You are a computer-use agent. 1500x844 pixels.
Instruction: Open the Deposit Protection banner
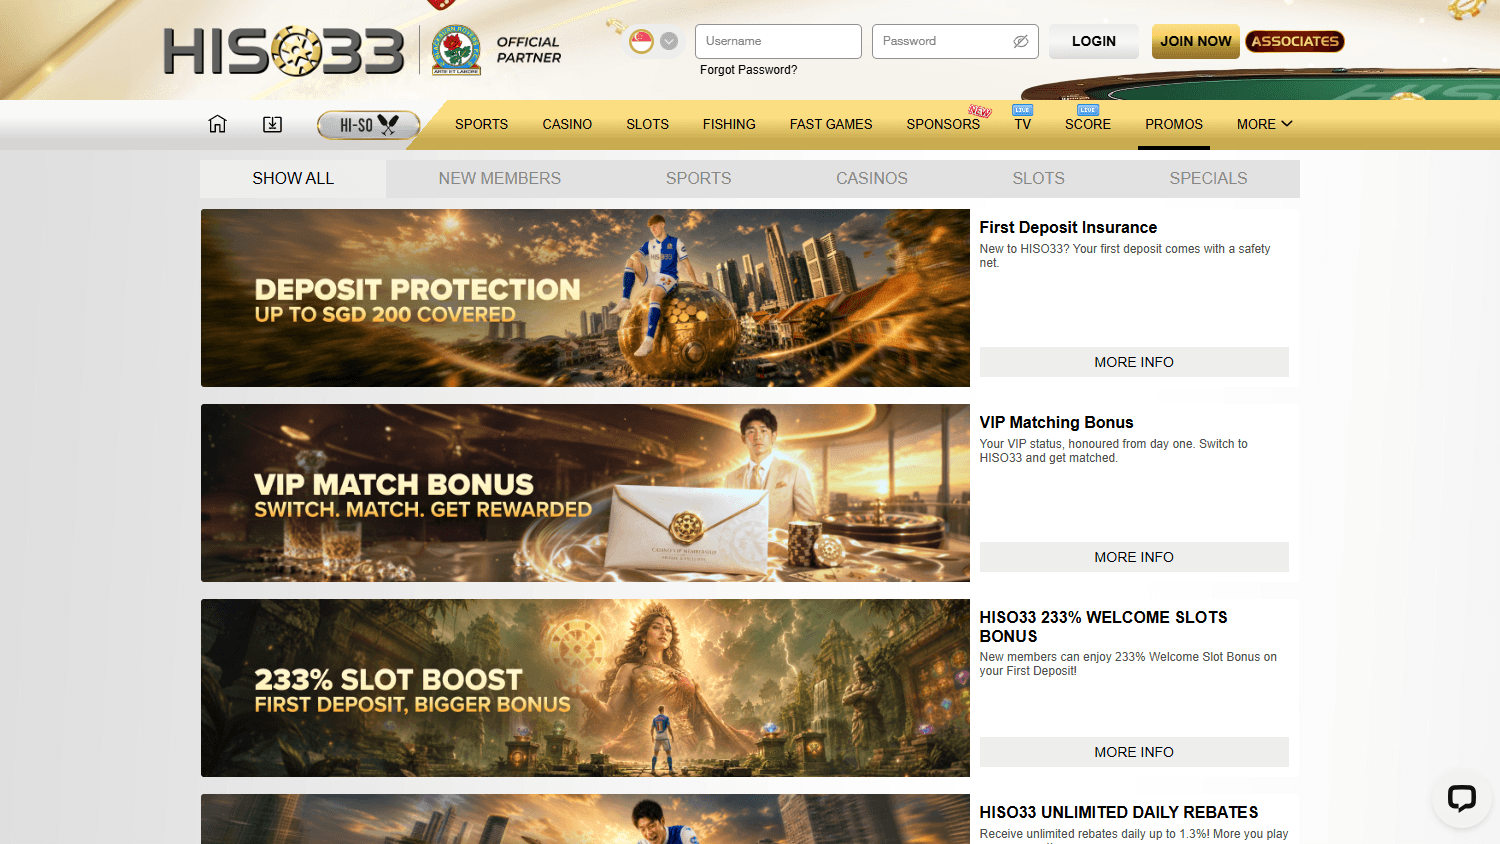point(585,298)
